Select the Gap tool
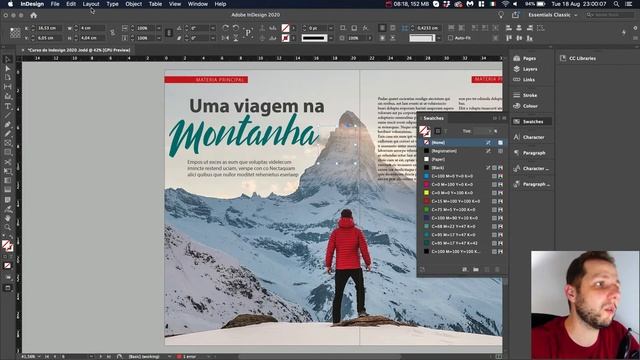The width and height of the screenshot is (640, 360). tap(7, 87)
